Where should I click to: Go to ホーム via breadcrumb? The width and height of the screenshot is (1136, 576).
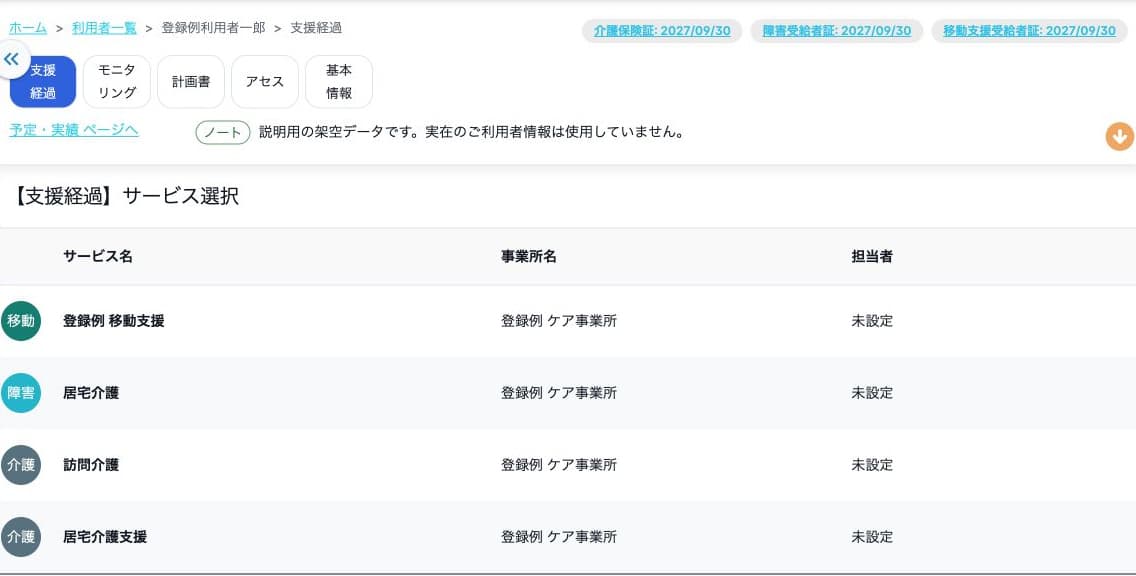coord(28,28)
